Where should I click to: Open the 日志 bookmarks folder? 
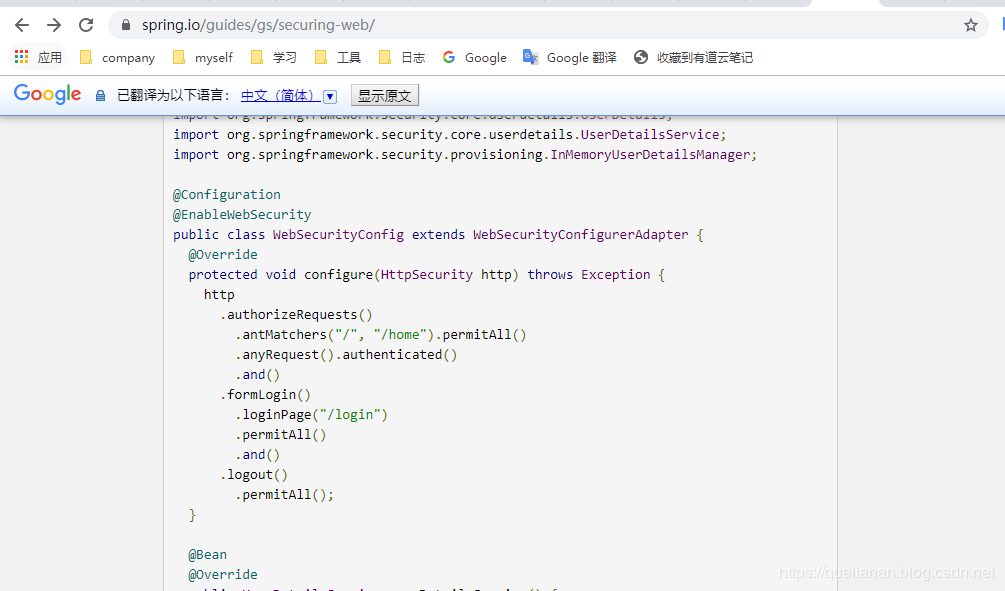coord(402,58)
